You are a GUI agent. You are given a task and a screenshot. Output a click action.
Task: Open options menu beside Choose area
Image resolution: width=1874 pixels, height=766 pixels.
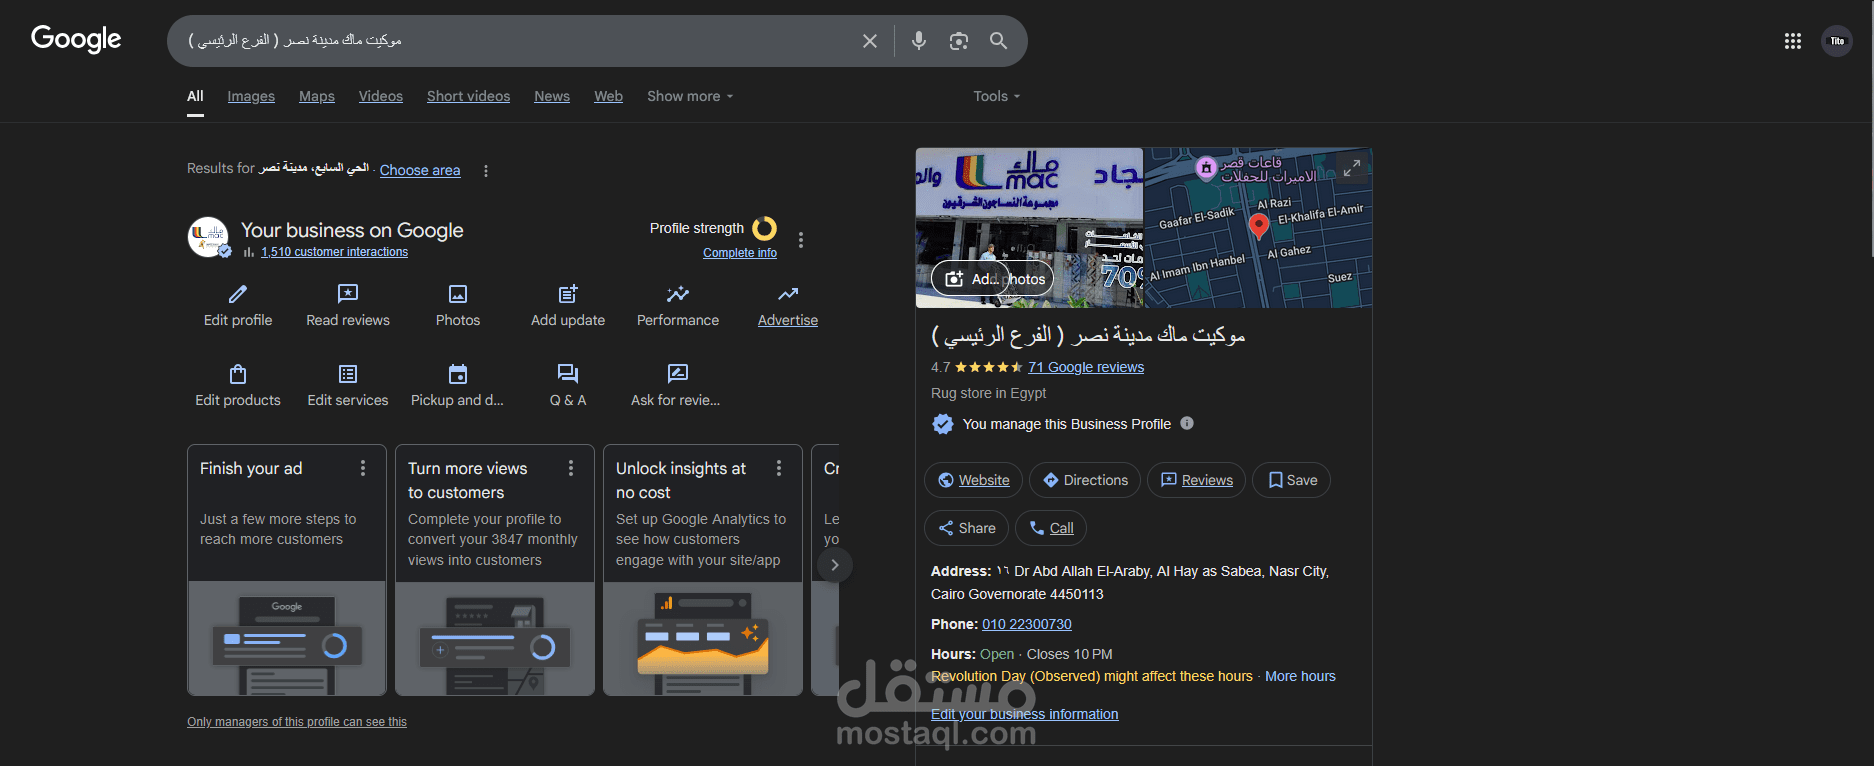(x=486, y=171)
